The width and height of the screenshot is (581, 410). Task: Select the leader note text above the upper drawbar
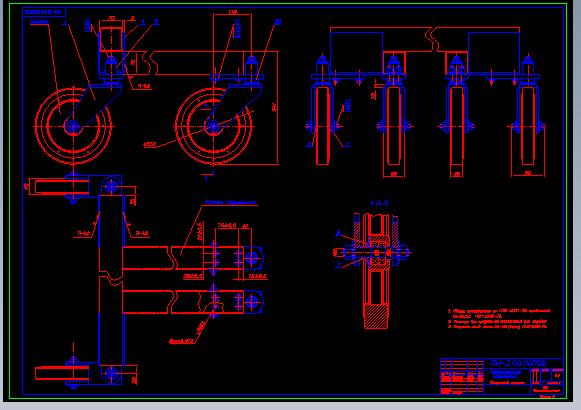tap(230, 203)
